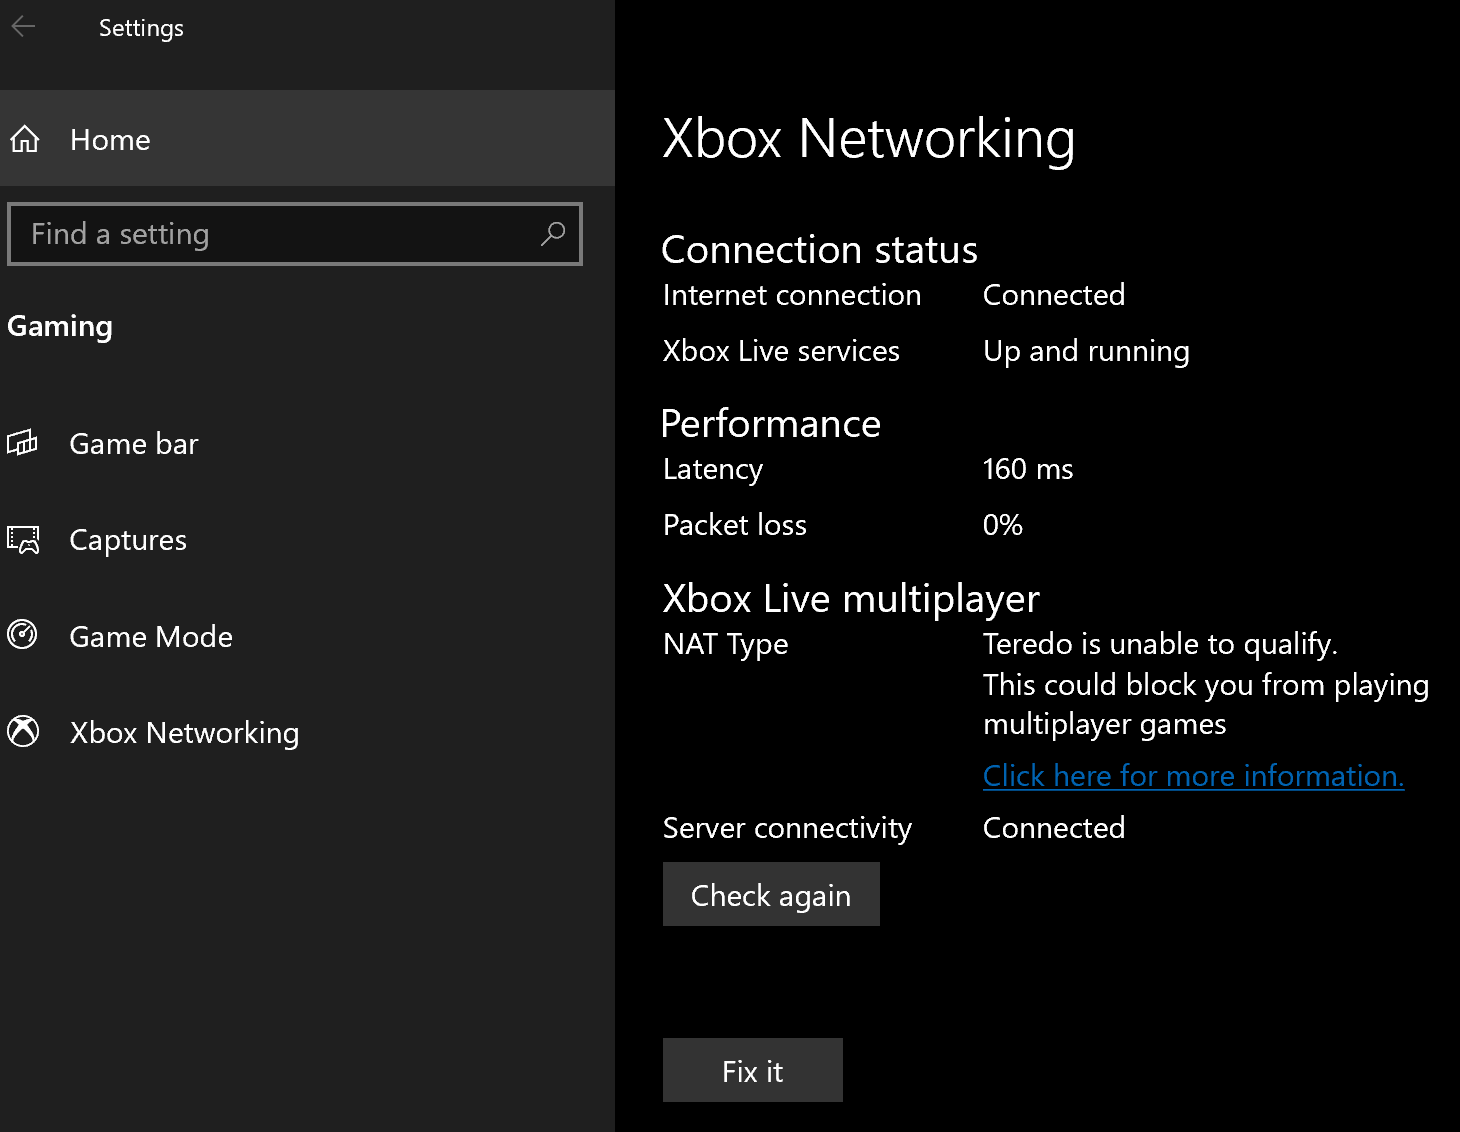Screen dimensions: 1460x1132
Task: Focus the Find a setting field
Action: 295,234
